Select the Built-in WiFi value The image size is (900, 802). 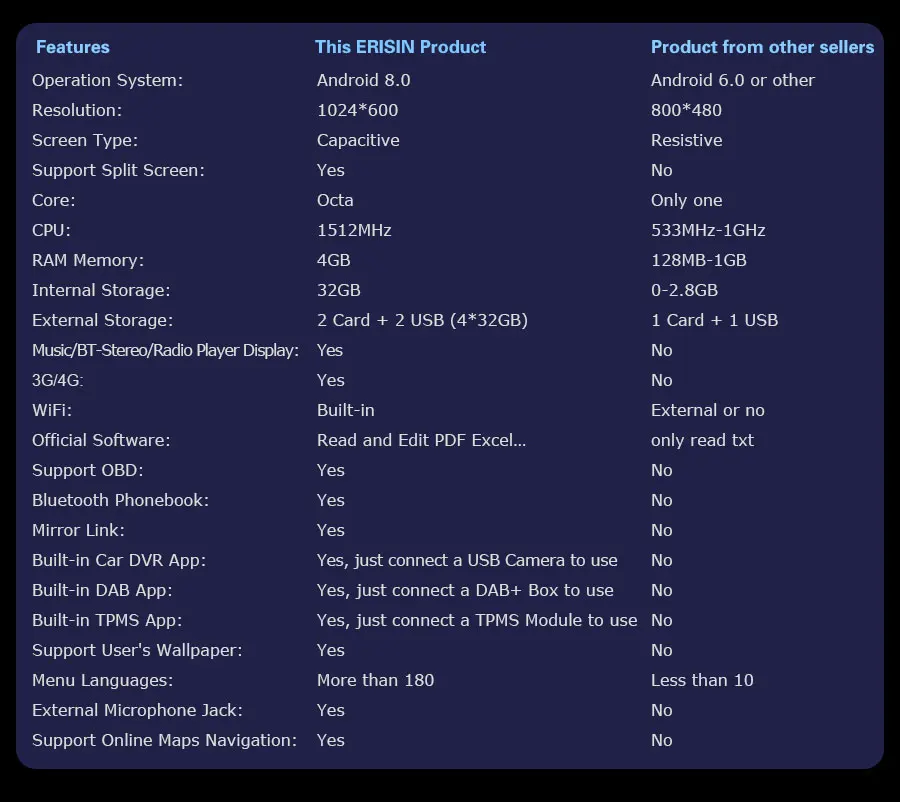346,410
